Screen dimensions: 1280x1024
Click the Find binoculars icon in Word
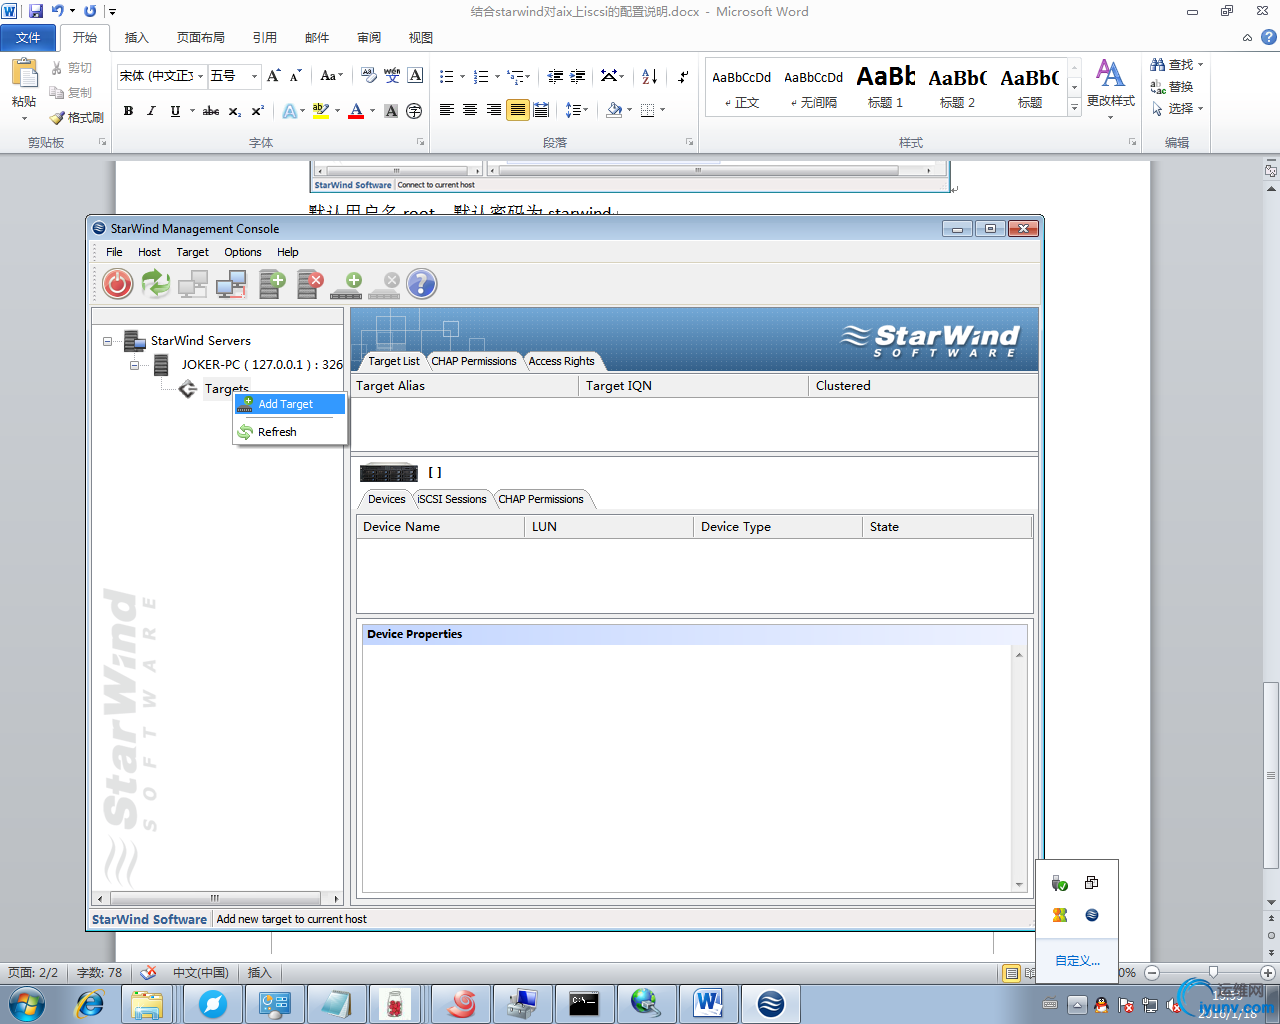(1158, 64)
